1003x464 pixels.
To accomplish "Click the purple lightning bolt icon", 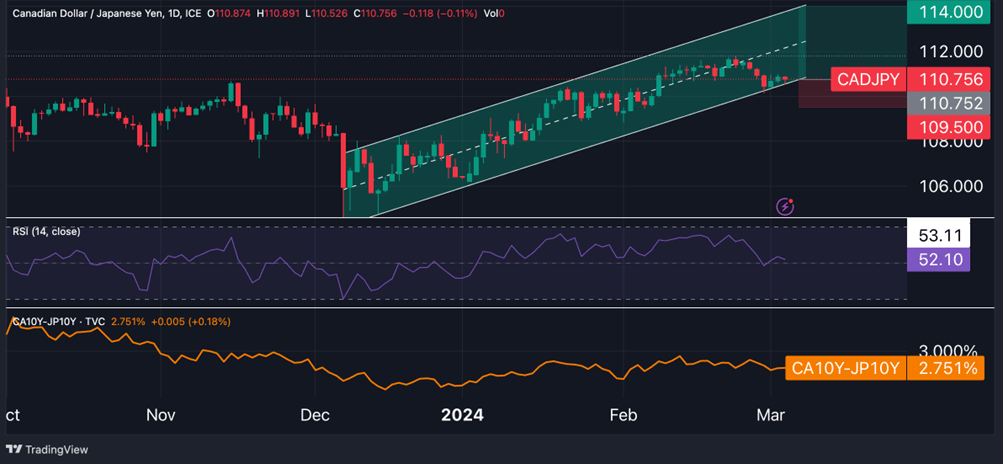I will tap(785, 207).
